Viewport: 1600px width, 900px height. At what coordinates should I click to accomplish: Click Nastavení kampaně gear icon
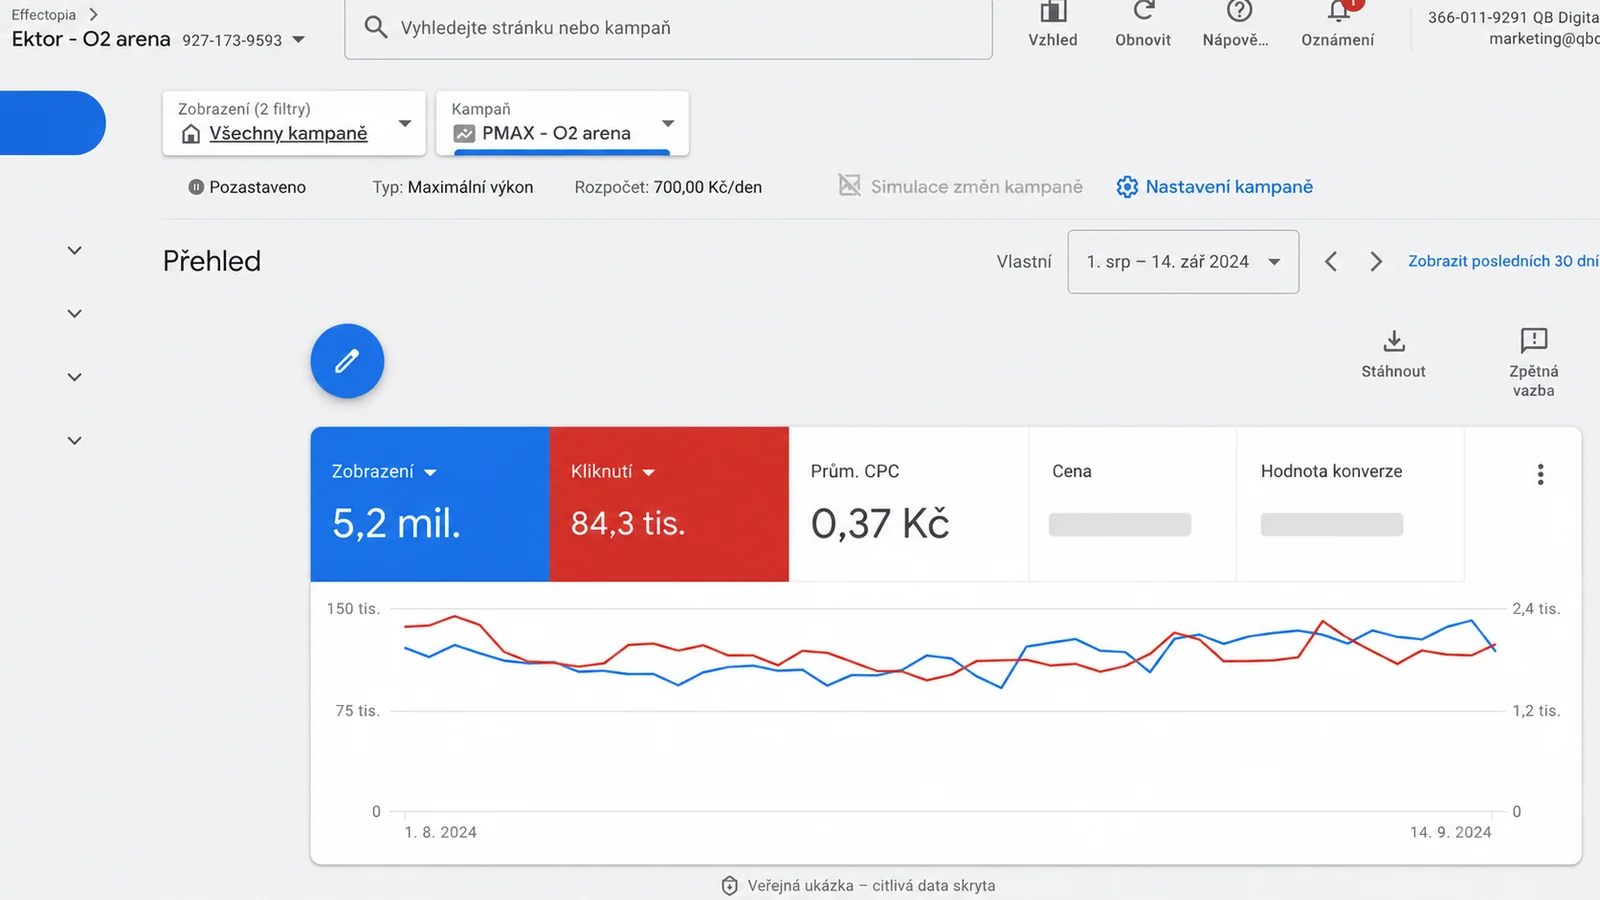click(1127, 187)
